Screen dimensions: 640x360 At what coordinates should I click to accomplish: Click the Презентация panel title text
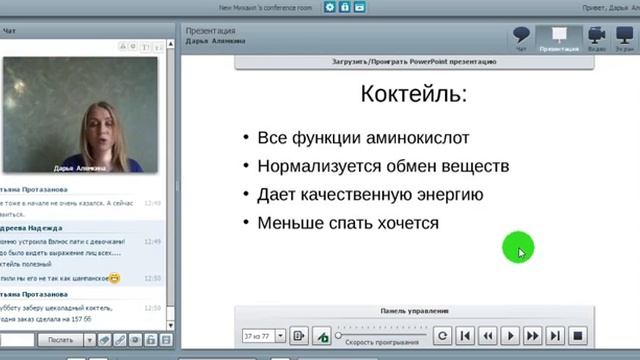coord(211,31)
